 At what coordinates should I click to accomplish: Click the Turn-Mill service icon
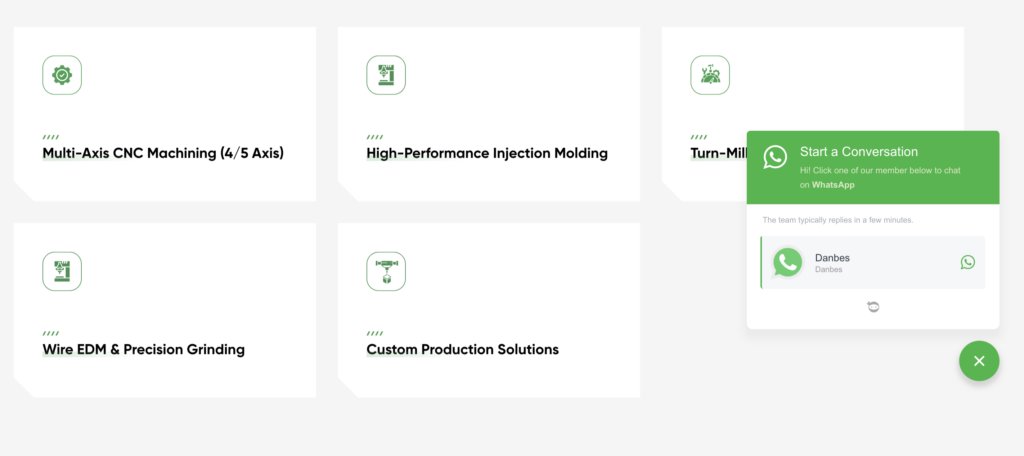pyautogui.click(x=710, y=75)
